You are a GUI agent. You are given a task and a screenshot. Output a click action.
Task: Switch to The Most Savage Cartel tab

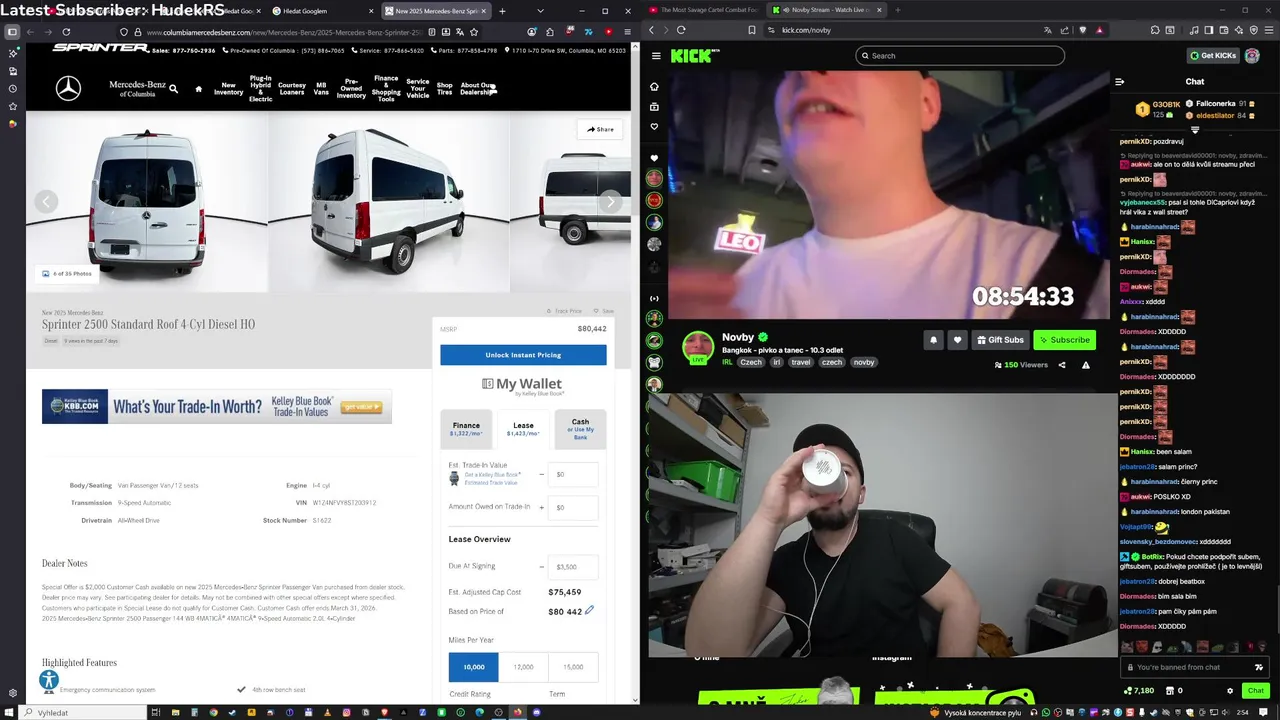click(703, 10)
